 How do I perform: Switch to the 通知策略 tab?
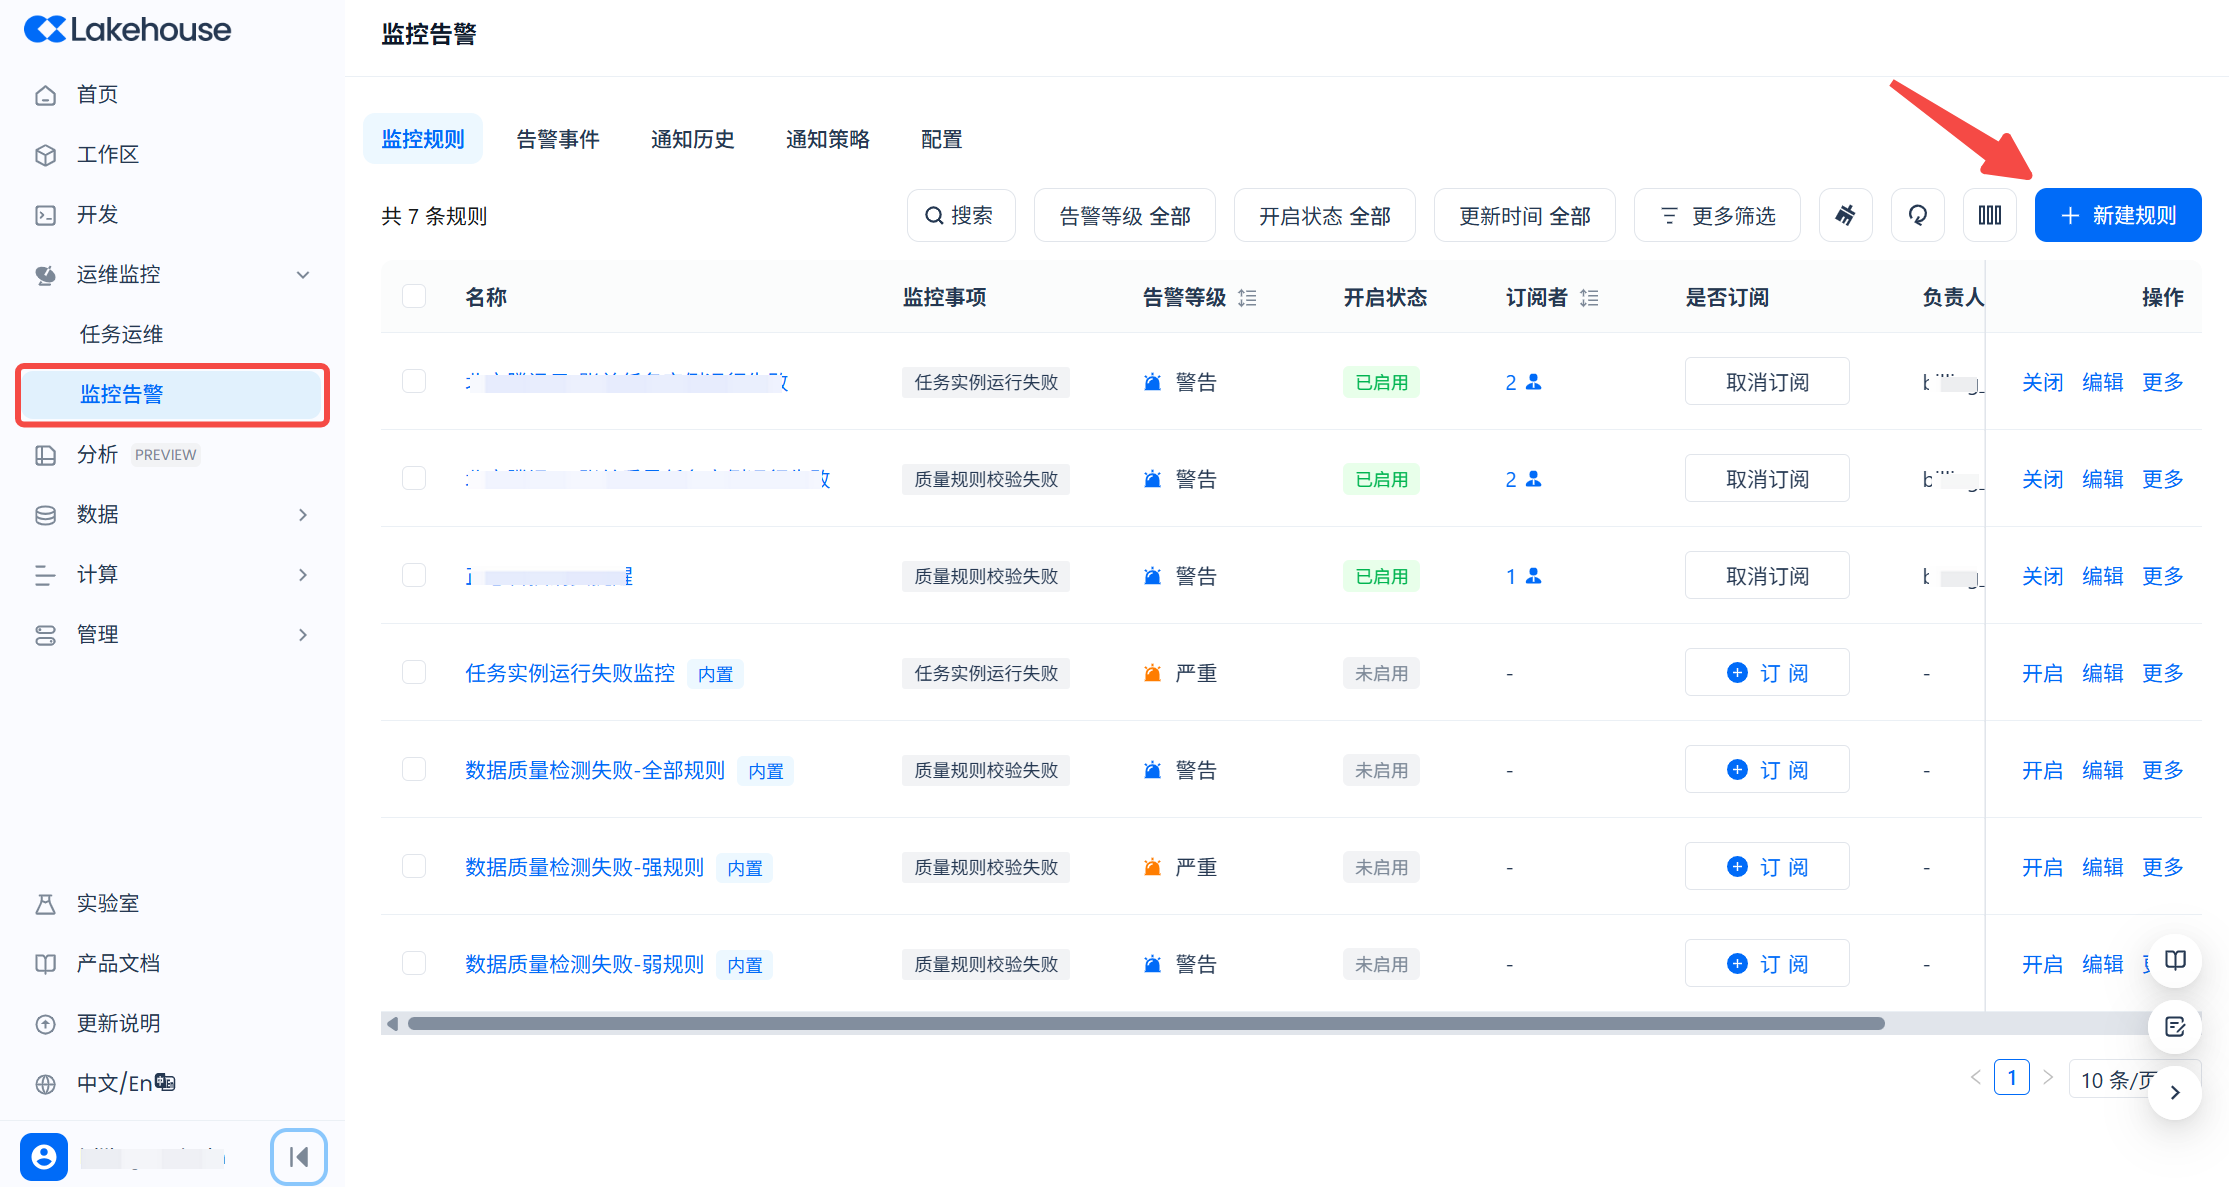[827, 139]
